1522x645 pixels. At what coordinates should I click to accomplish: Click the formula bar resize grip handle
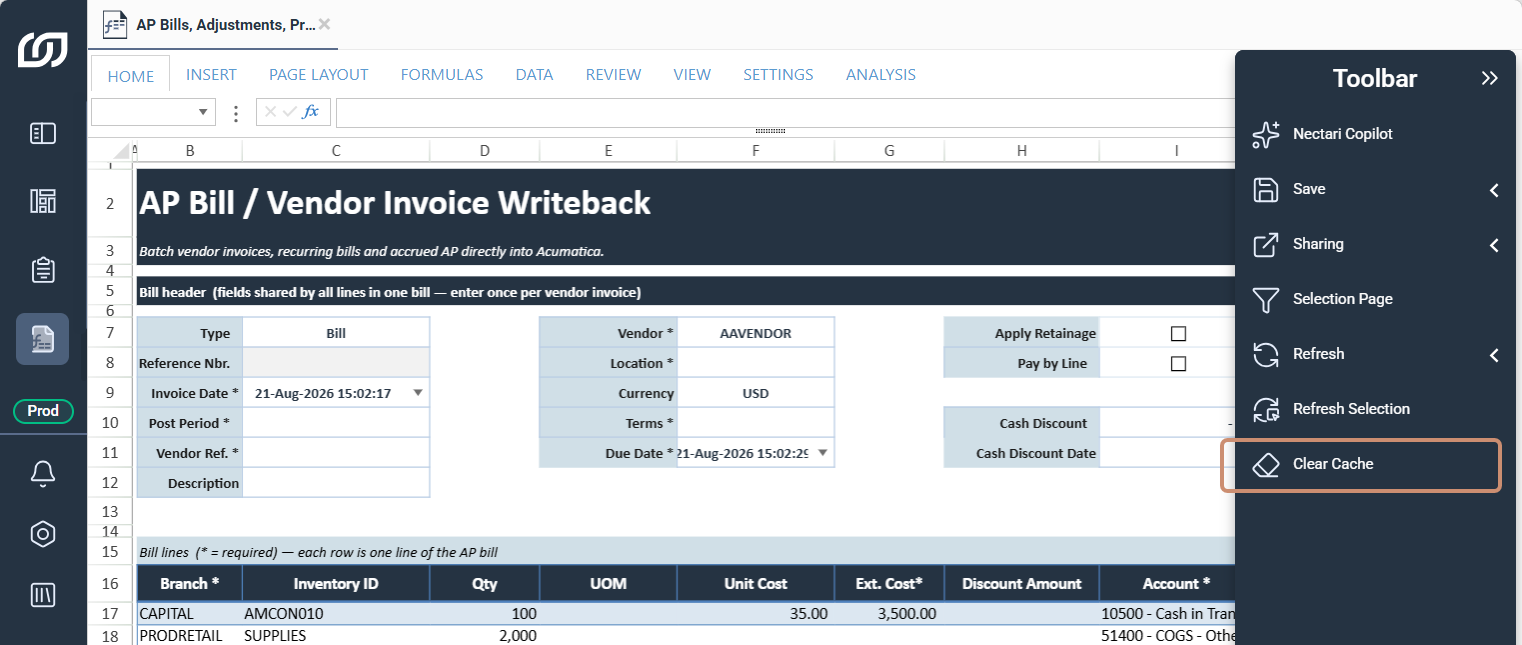click(x=770, y=130)
